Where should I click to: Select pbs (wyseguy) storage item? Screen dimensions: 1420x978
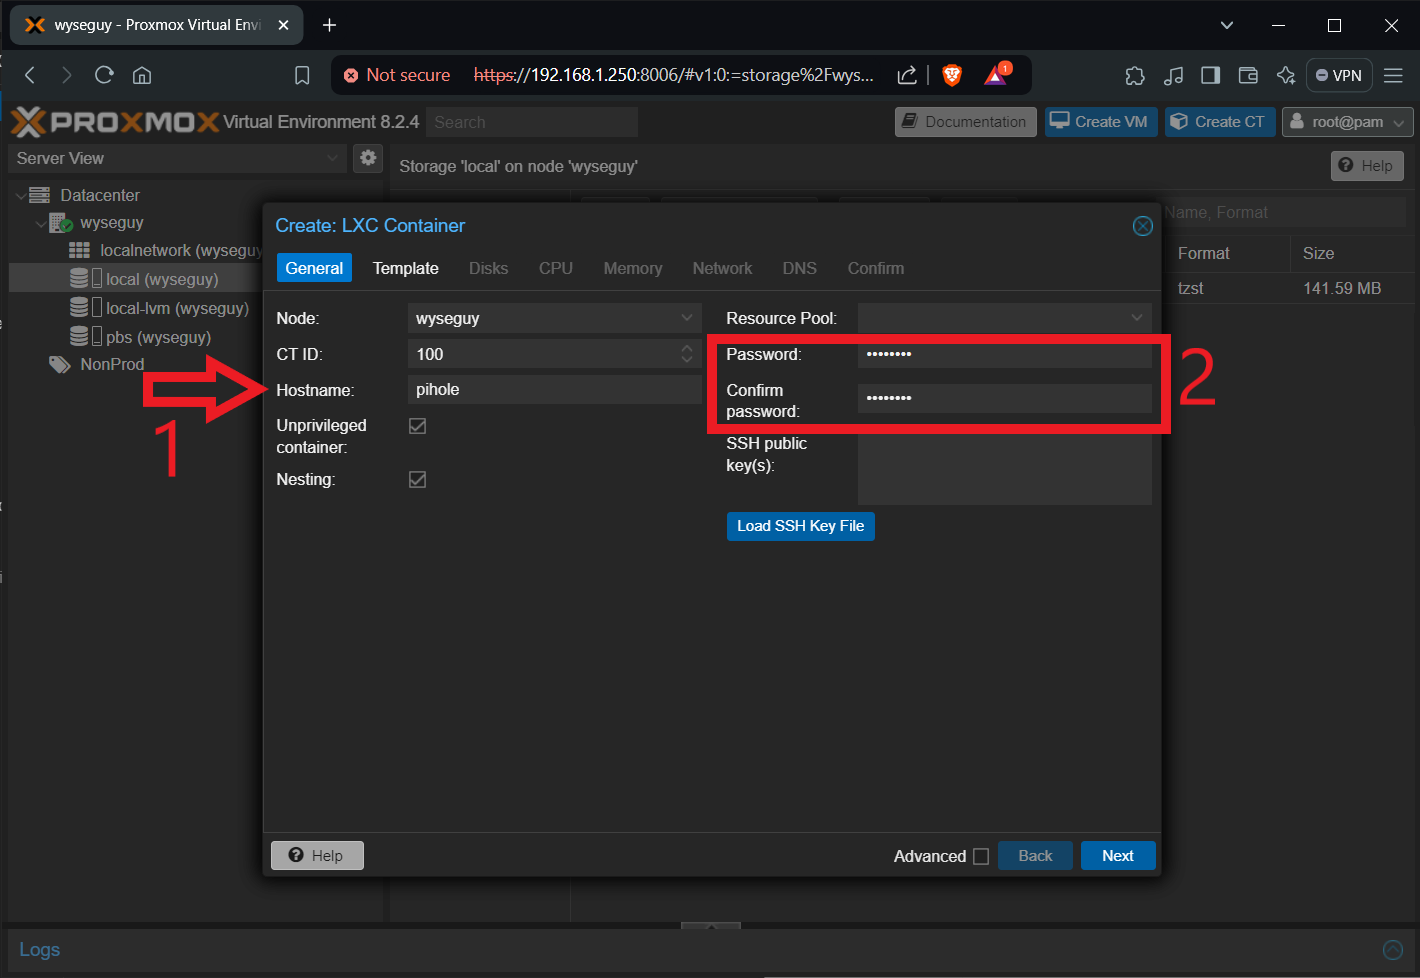(140, 337)
